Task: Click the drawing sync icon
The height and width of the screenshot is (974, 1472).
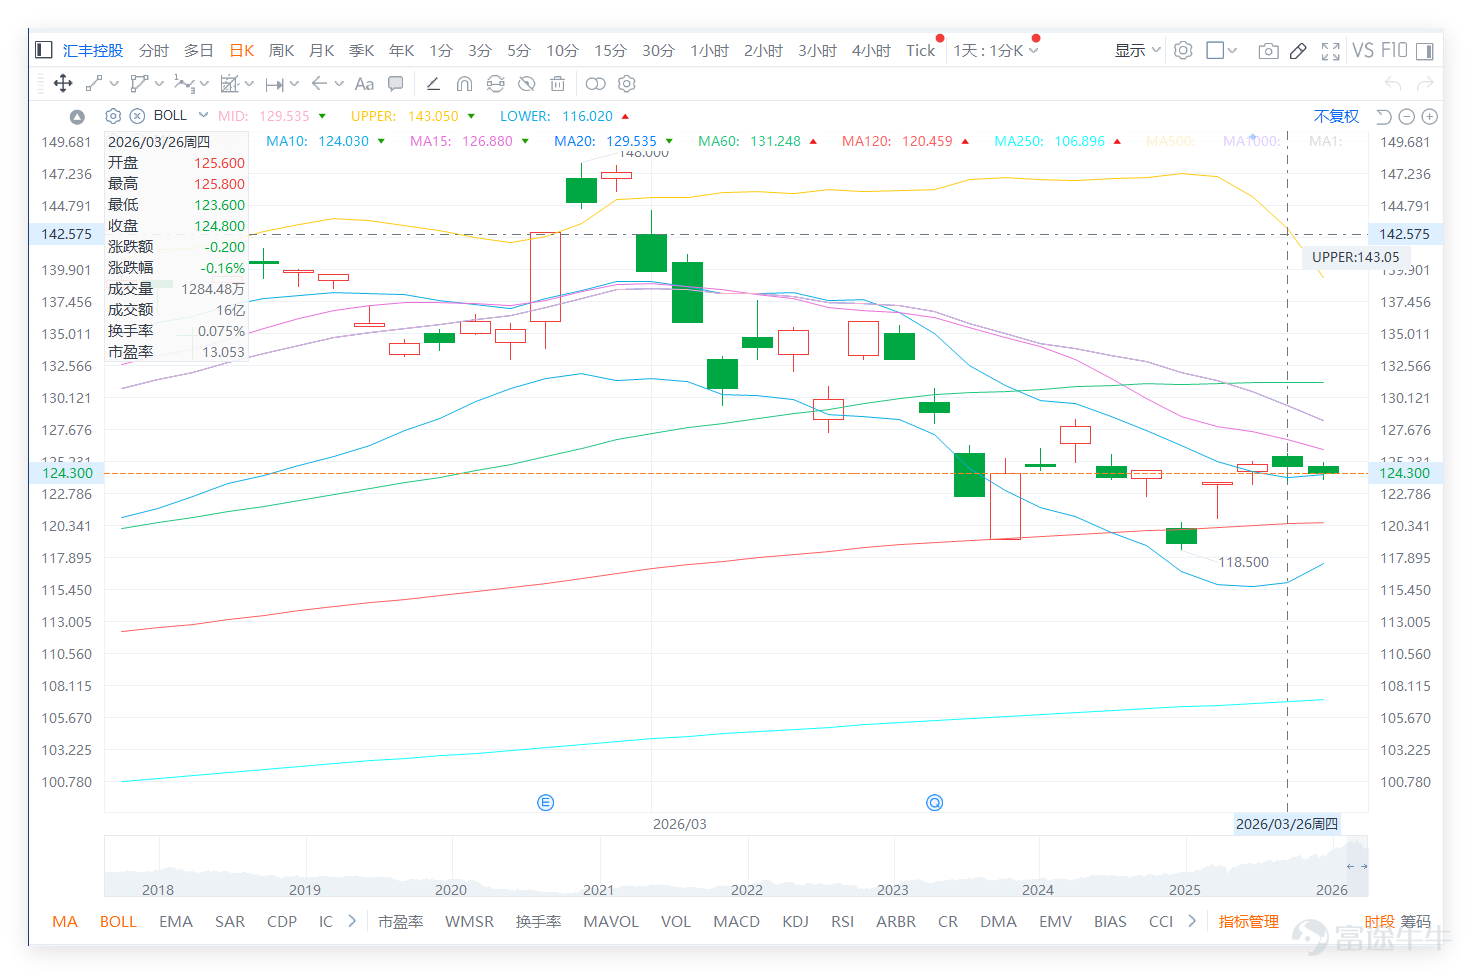Action: coord(495,84)
